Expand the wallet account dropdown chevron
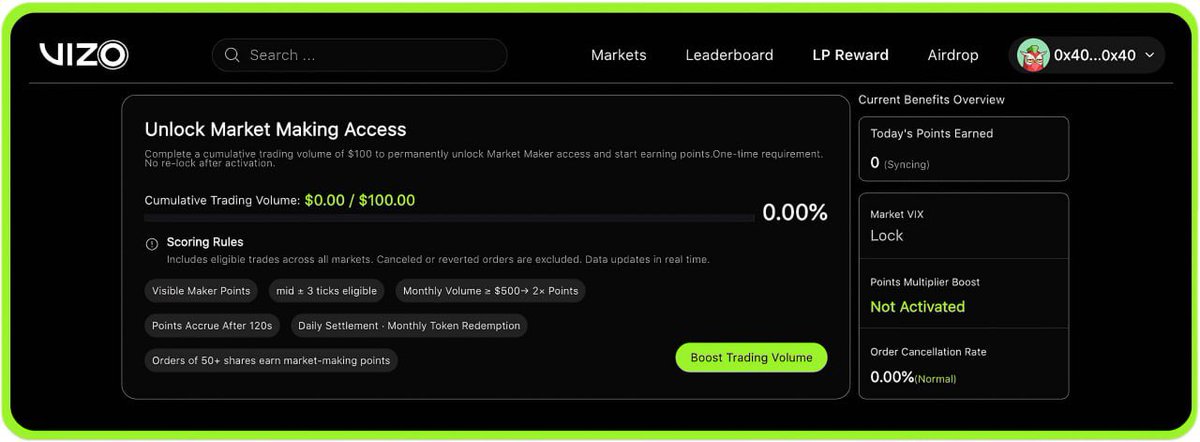Viewport: 1200px width, 442px height. pos(1149,56)
